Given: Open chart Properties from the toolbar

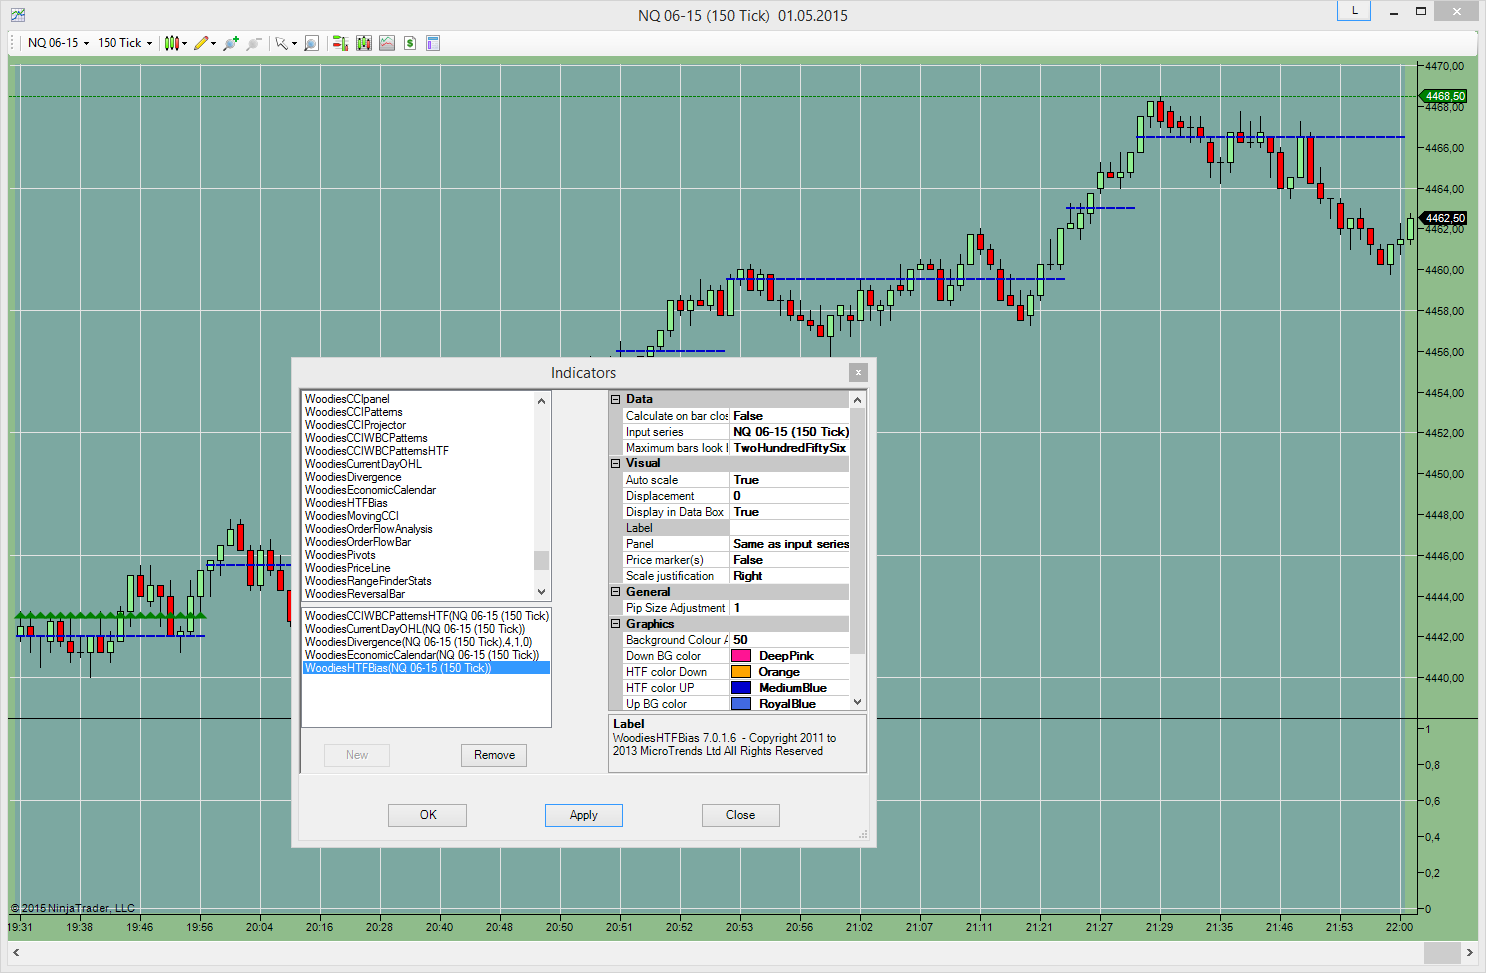Looking at the screenshot, I should pos(433,43).
